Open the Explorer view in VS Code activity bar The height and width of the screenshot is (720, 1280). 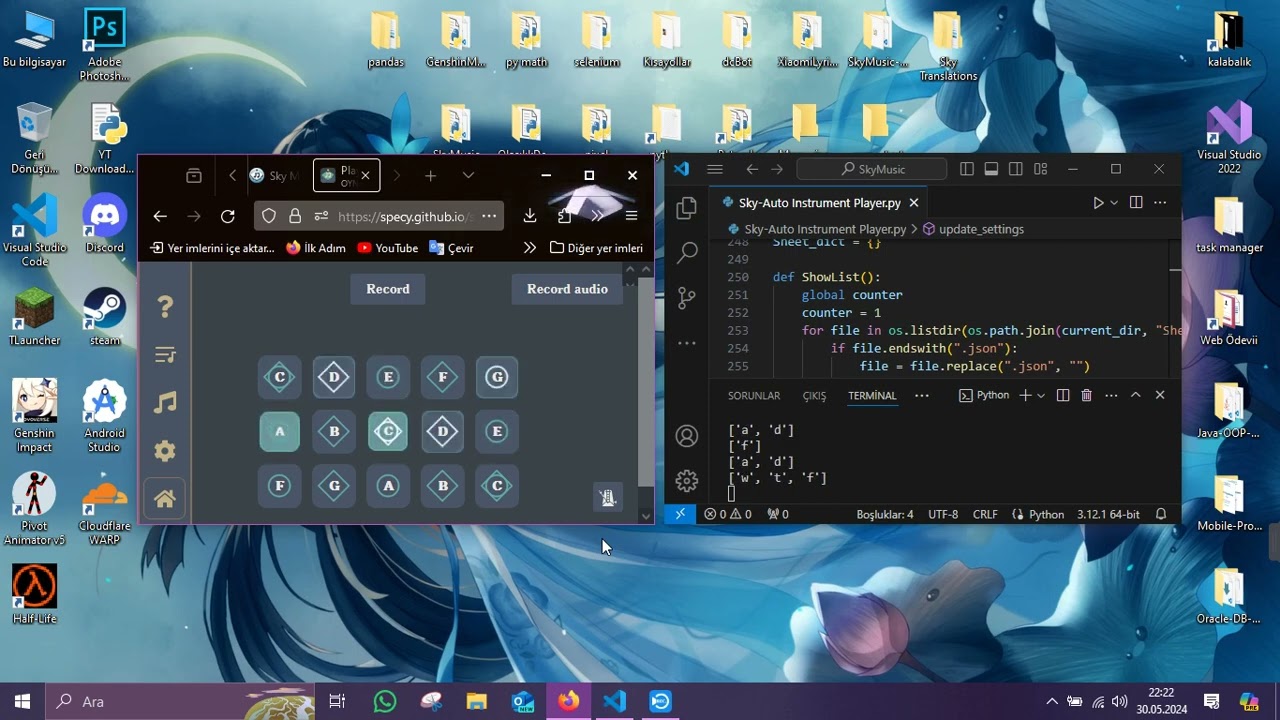point(686,206)
